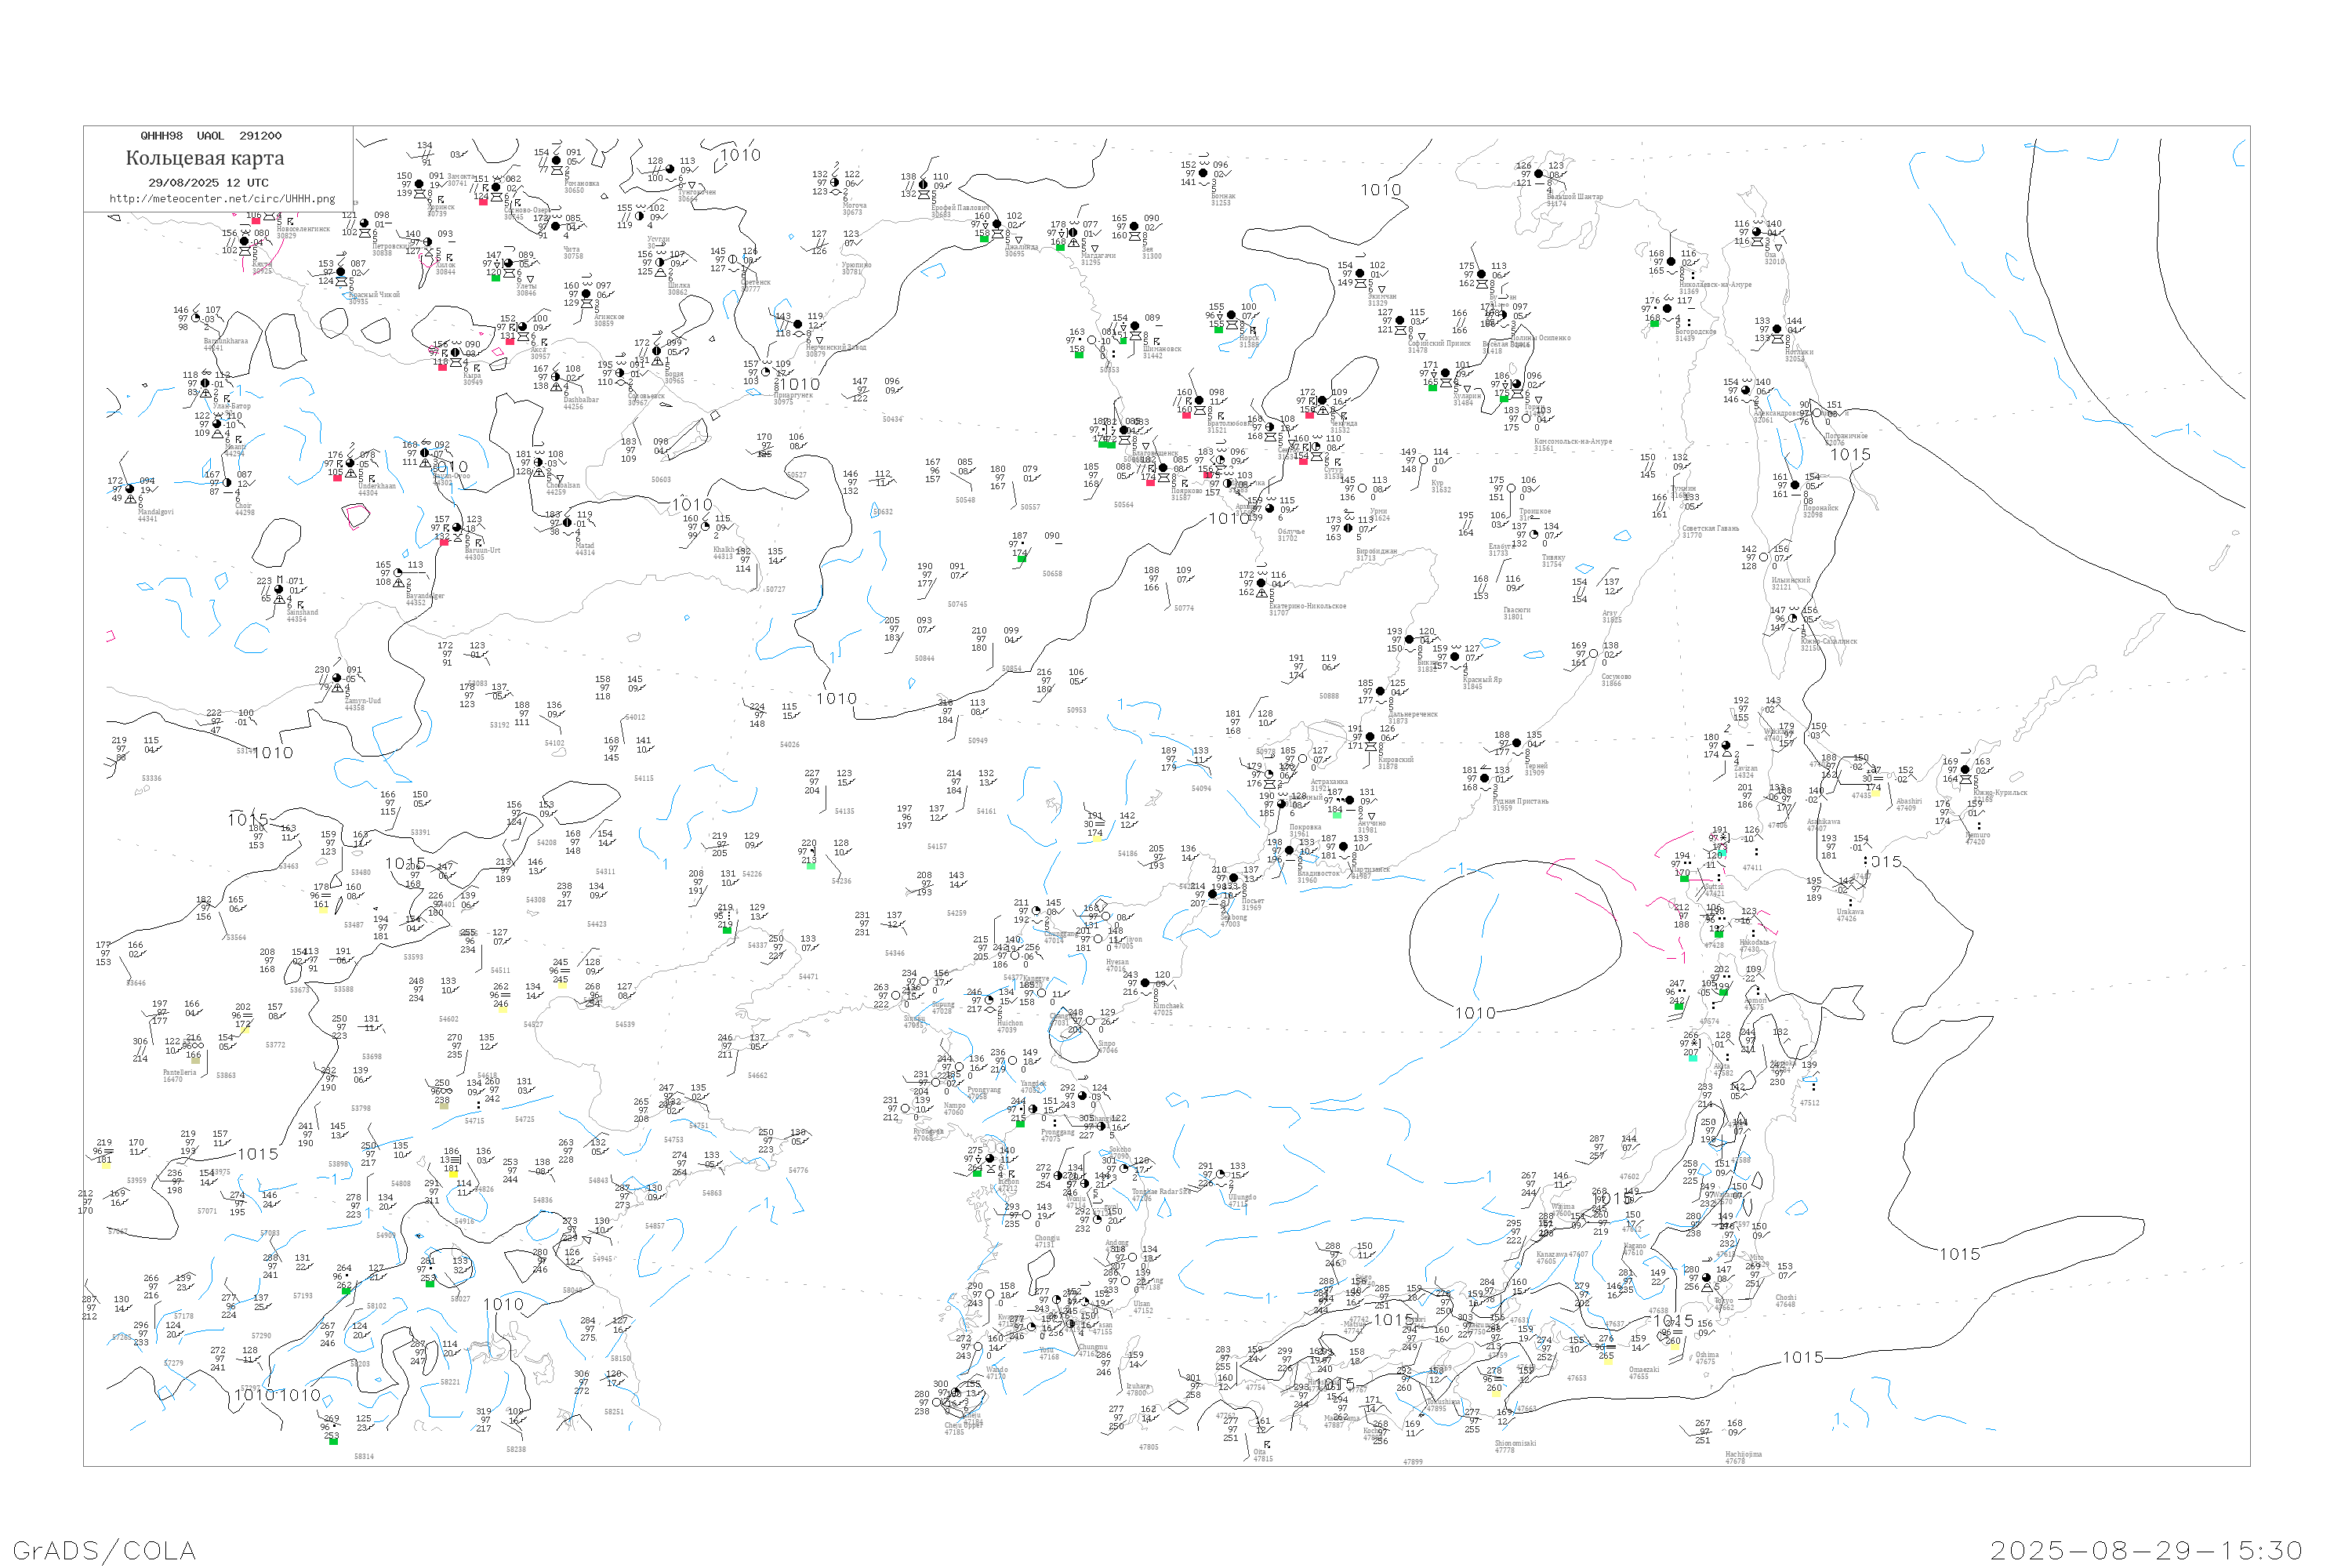
Task: Click the red square below Сосново-Озерское station
Action: pos(483,202)
